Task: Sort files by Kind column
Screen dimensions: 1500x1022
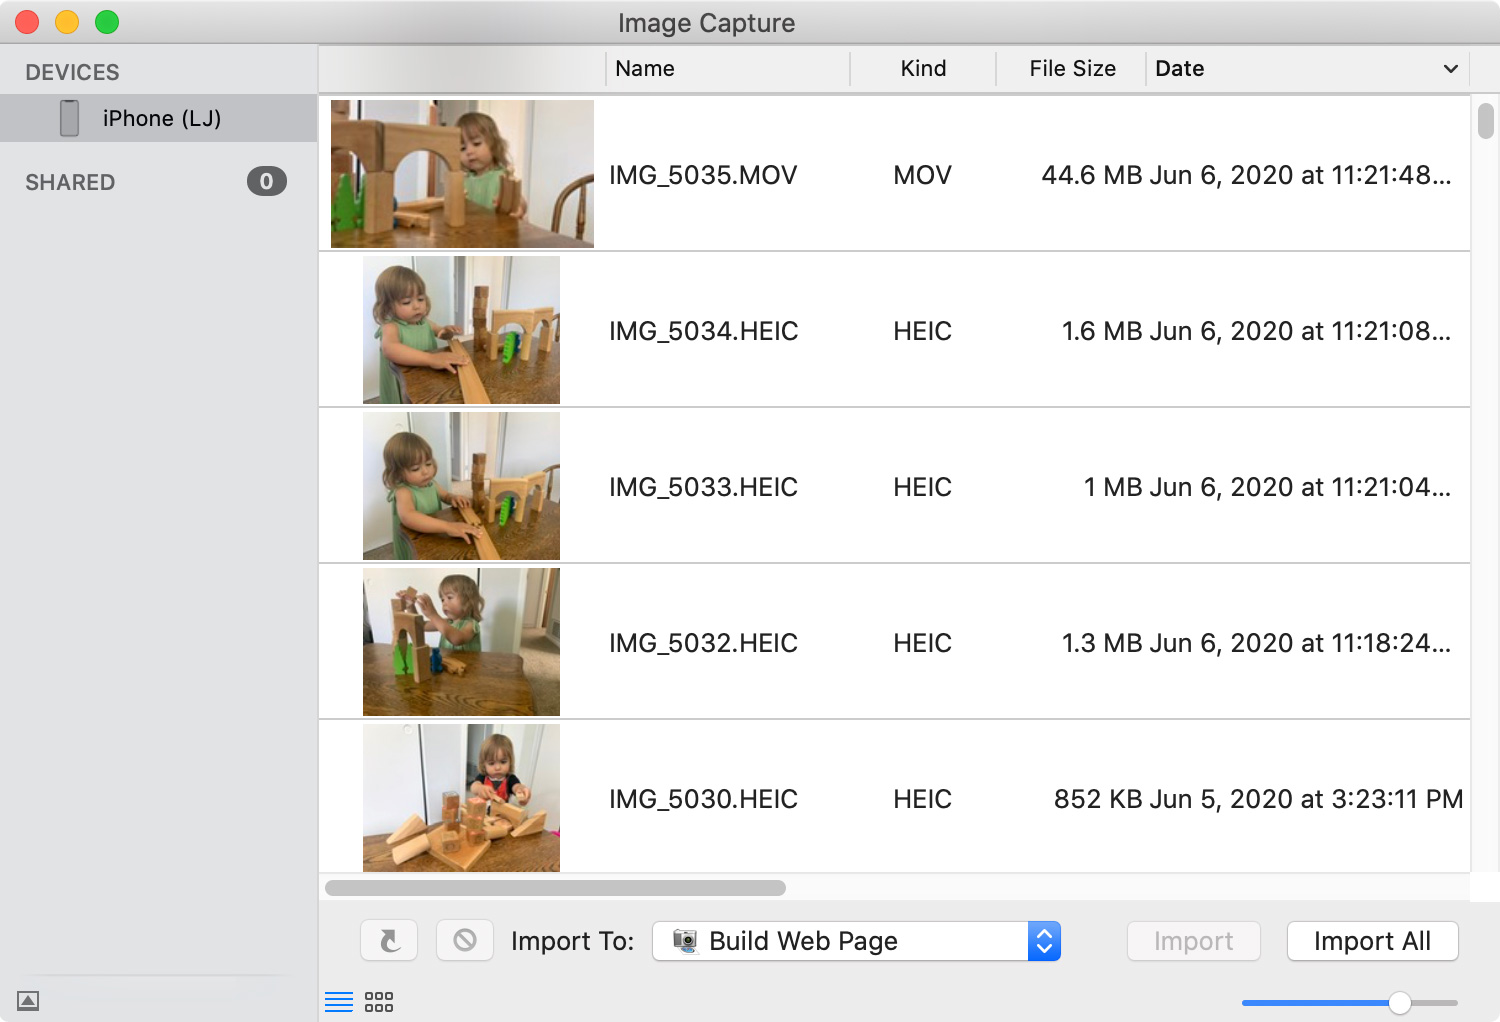Action: click(x=922, y=69)
